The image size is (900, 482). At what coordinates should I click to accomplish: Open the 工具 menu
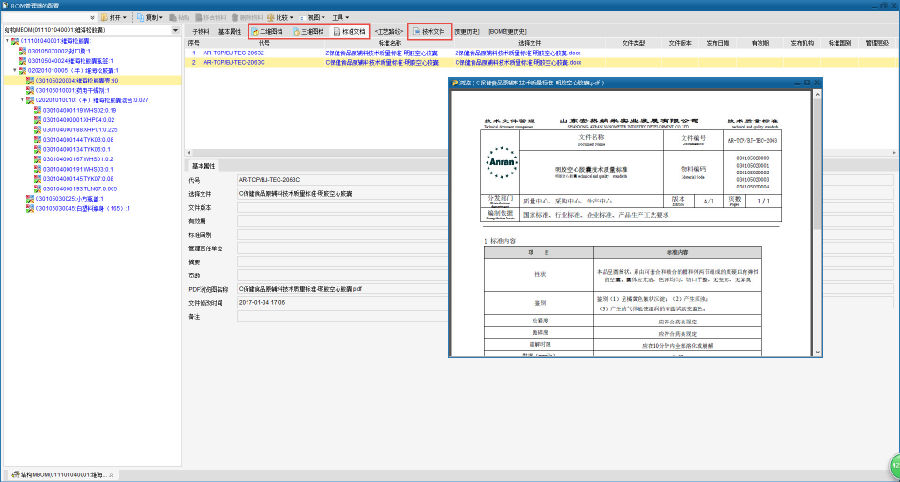coord(342,18)
